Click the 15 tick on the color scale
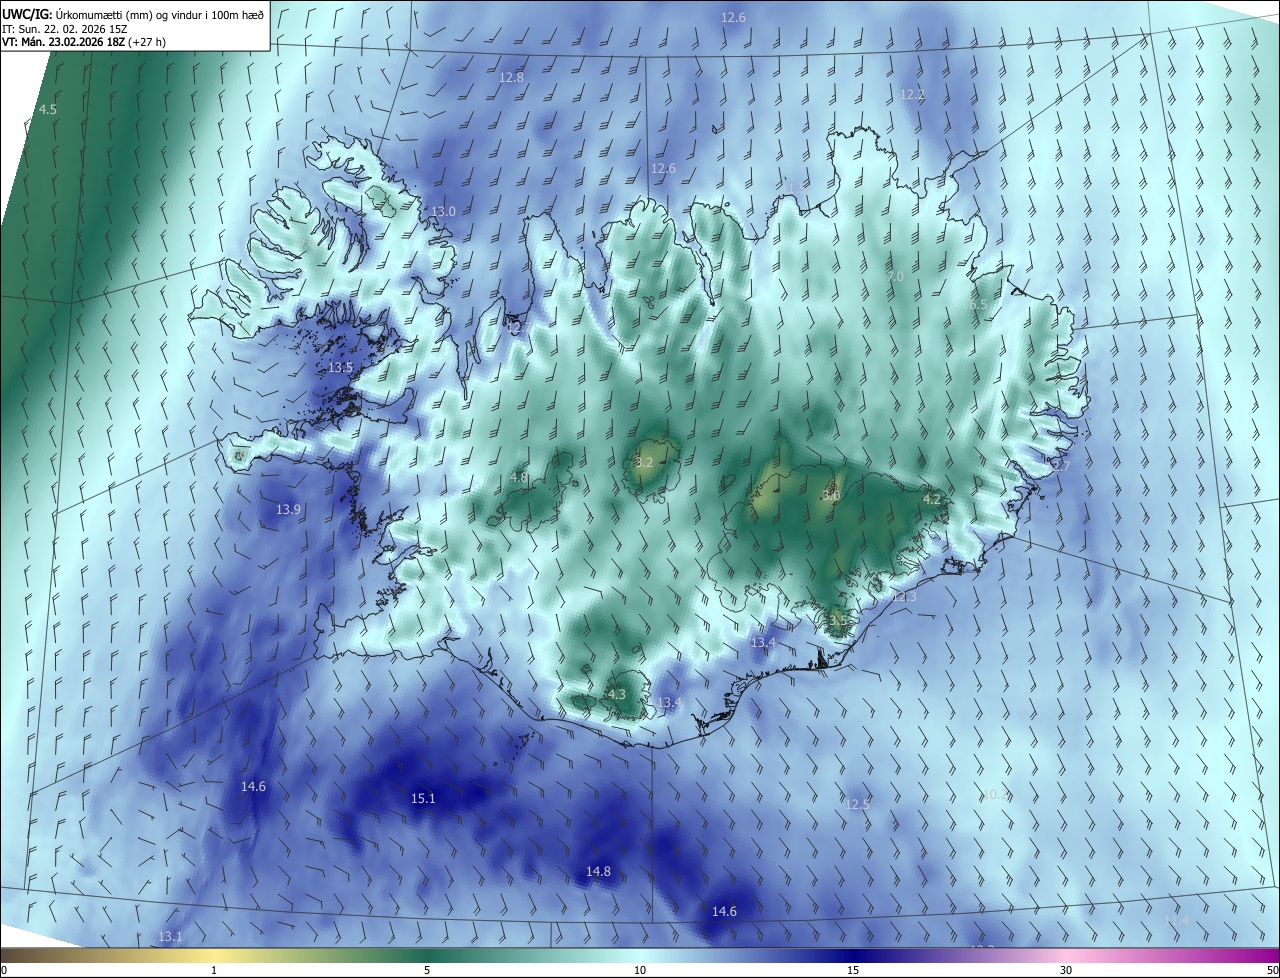 (853, 970)
